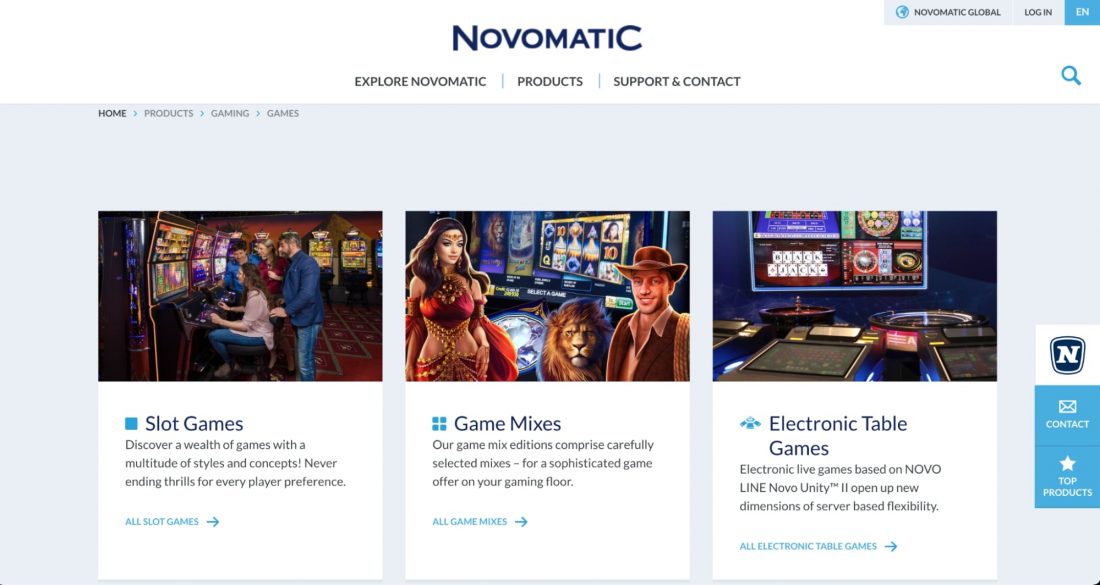The height and width of the screenshot is (585, 1100).
Task: Open the search magnifier icon
Action: [1071, 75]
